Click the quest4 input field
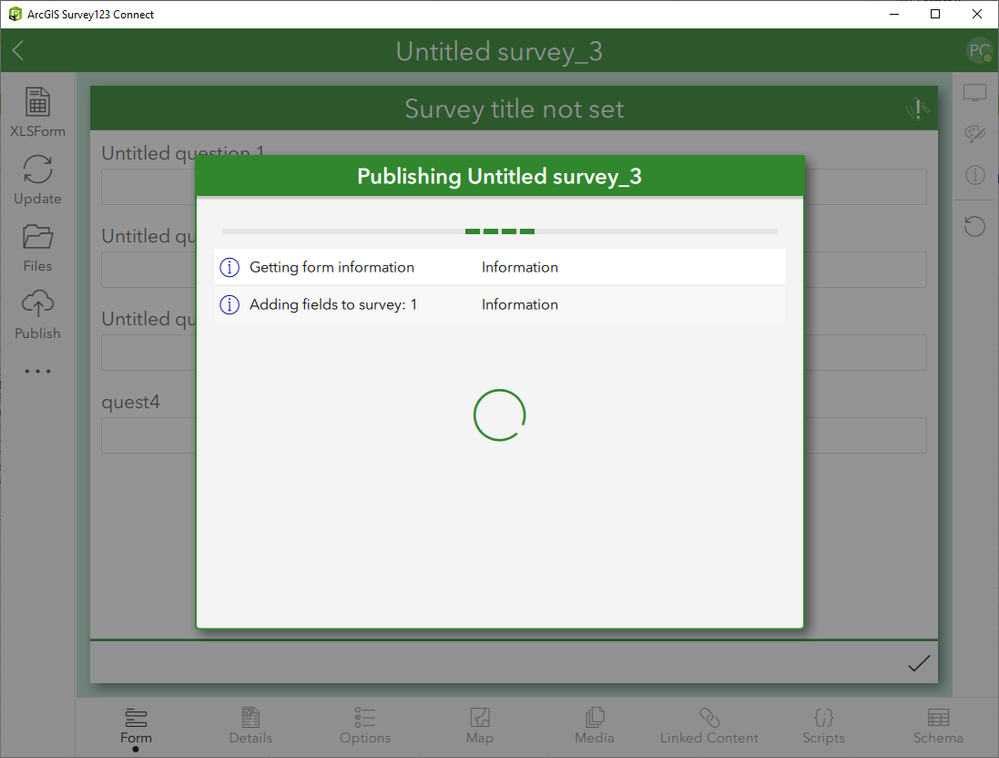999x758 pixels. [x=147, y=435]
